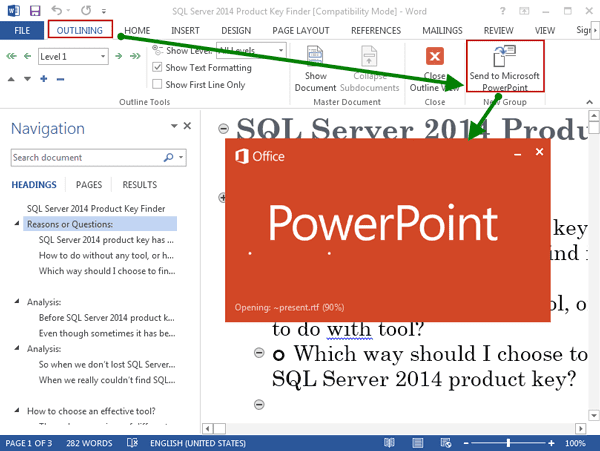The width and height of the screenshot is (600, 451).
Task: Click PAGE 1 OF 3 in status bar
Action: tap(29, 443)
